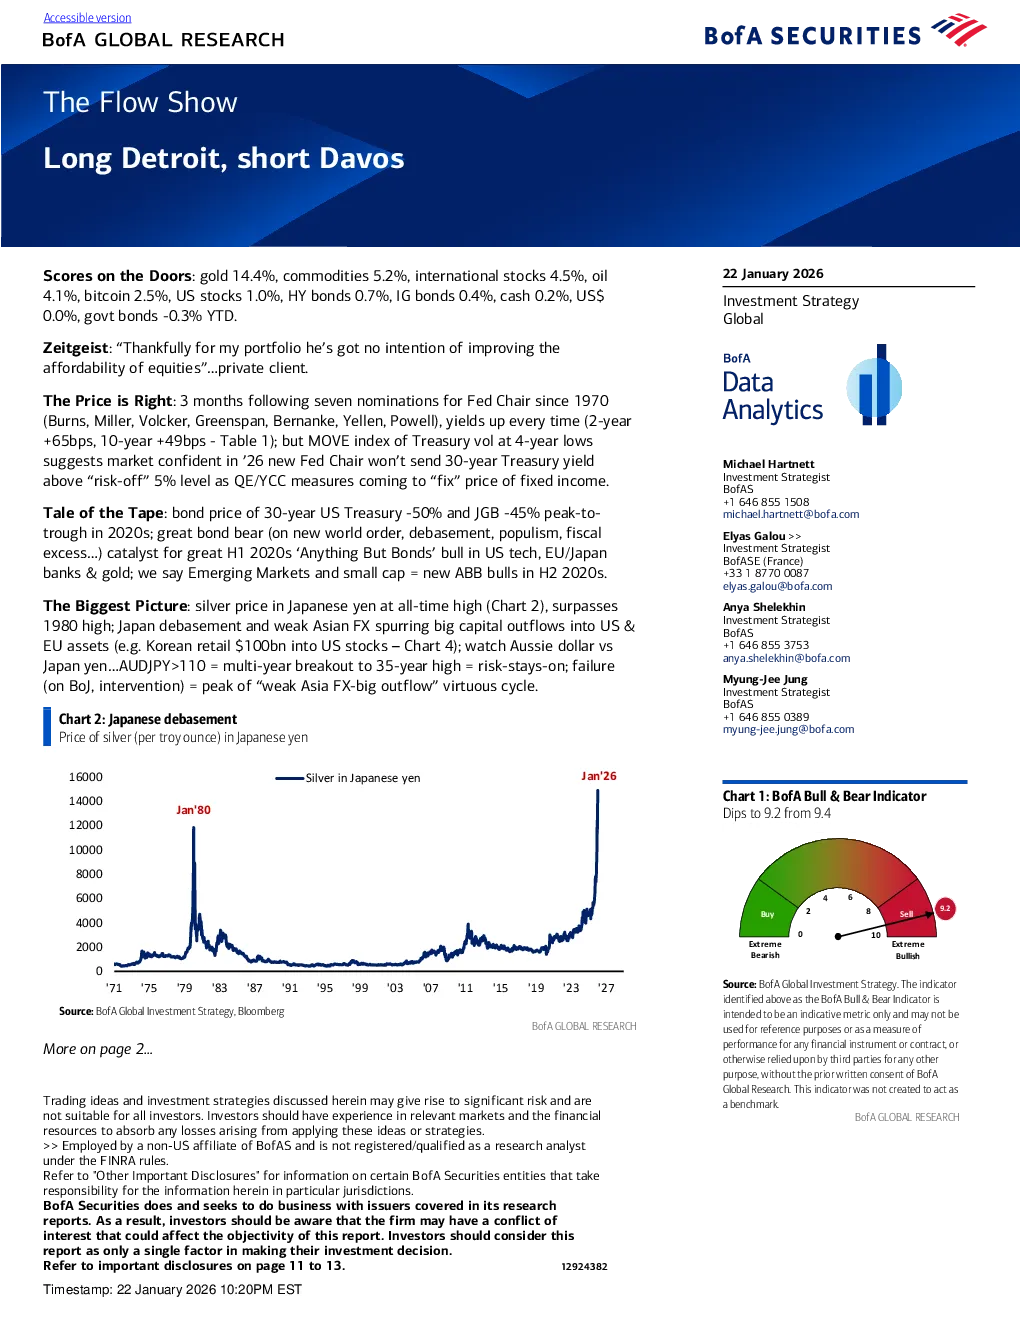
Task: Click the '07 x-axis year label
Action: click(430, 988)
